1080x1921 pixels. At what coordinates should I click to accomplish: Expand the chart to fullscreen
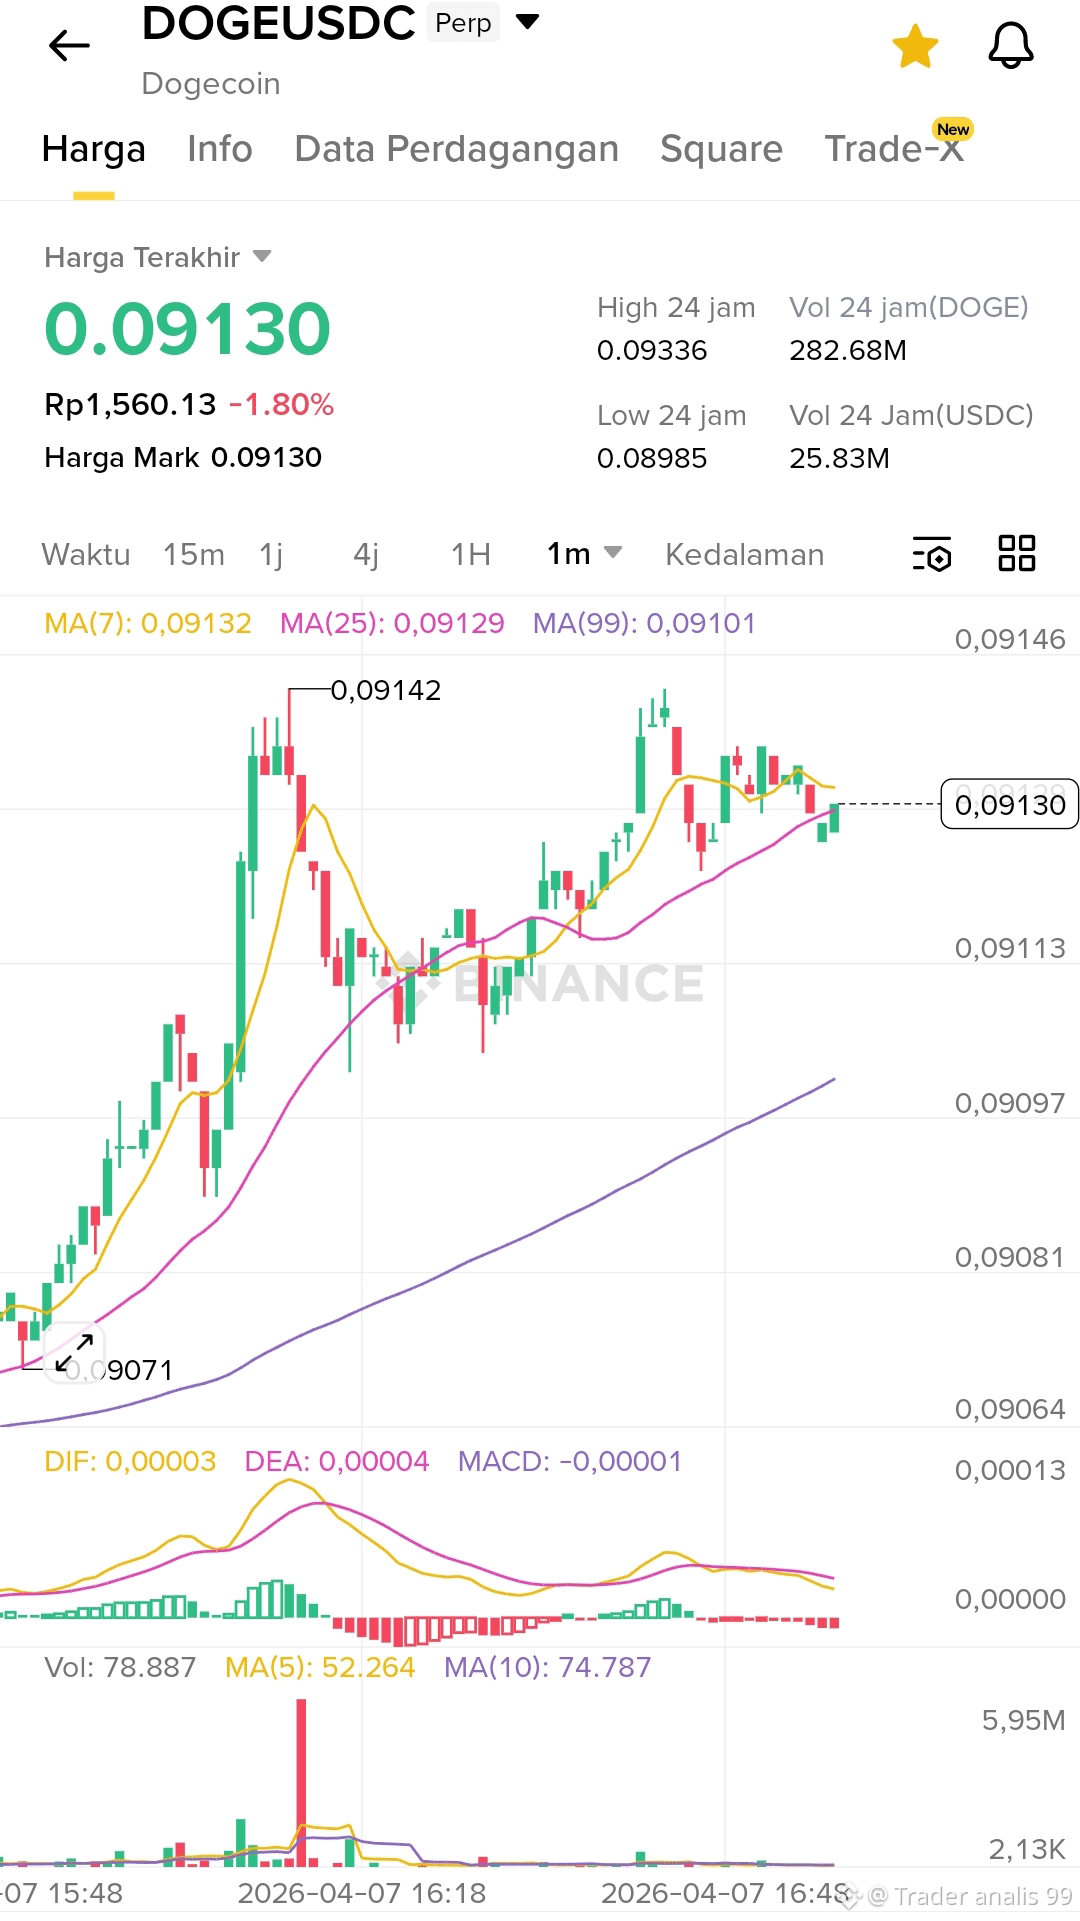point(74,1352)
